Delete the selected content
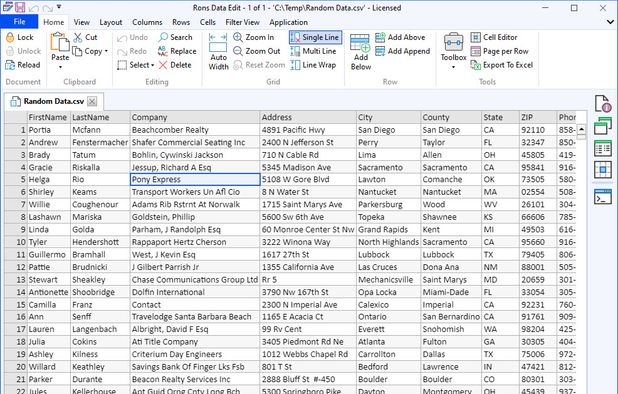Viewport: 618px width, 394px height. coord(175,65)
